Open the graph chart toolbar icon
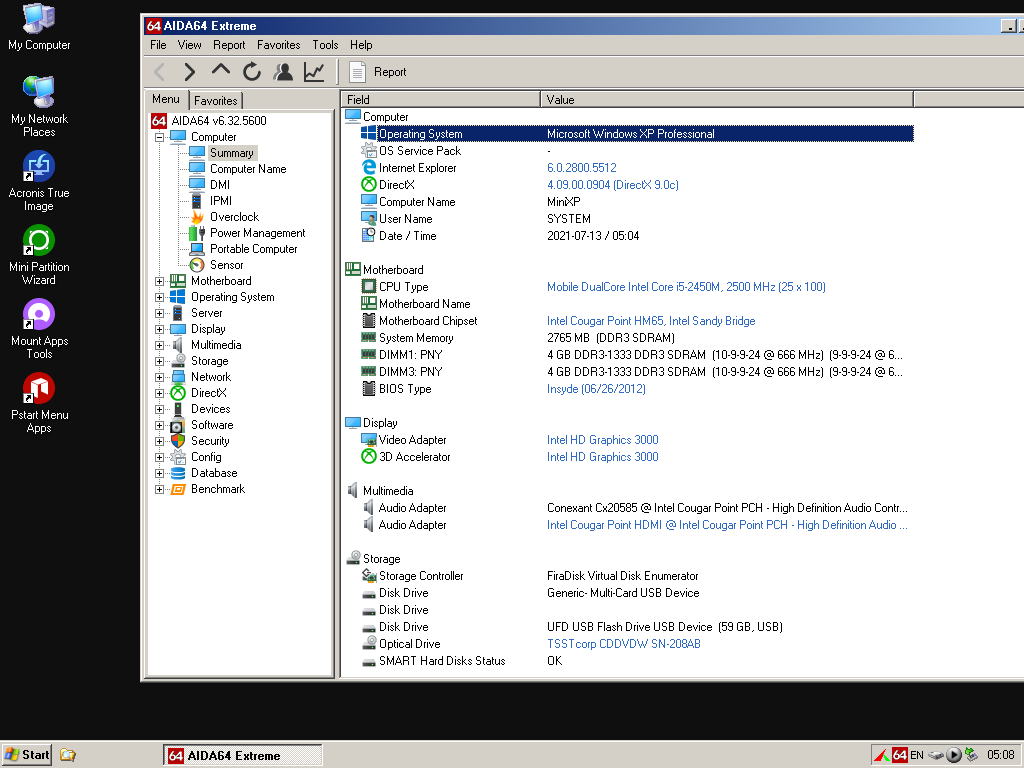1024x768 pixels. click(314, 72)
